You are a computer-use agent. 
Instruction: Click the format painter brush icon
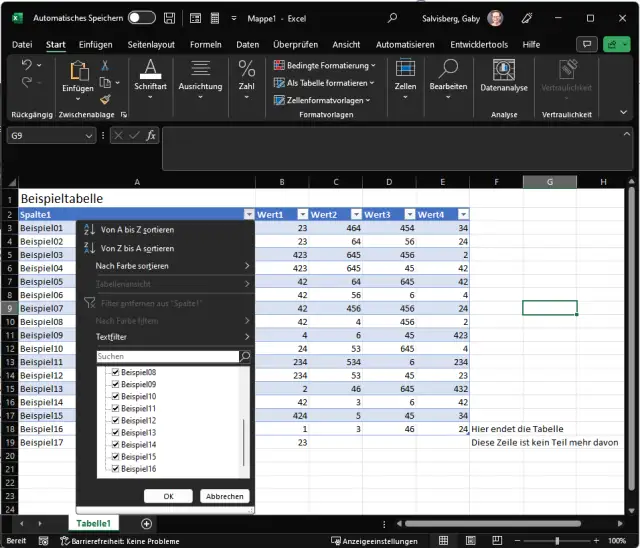[105, 100]
